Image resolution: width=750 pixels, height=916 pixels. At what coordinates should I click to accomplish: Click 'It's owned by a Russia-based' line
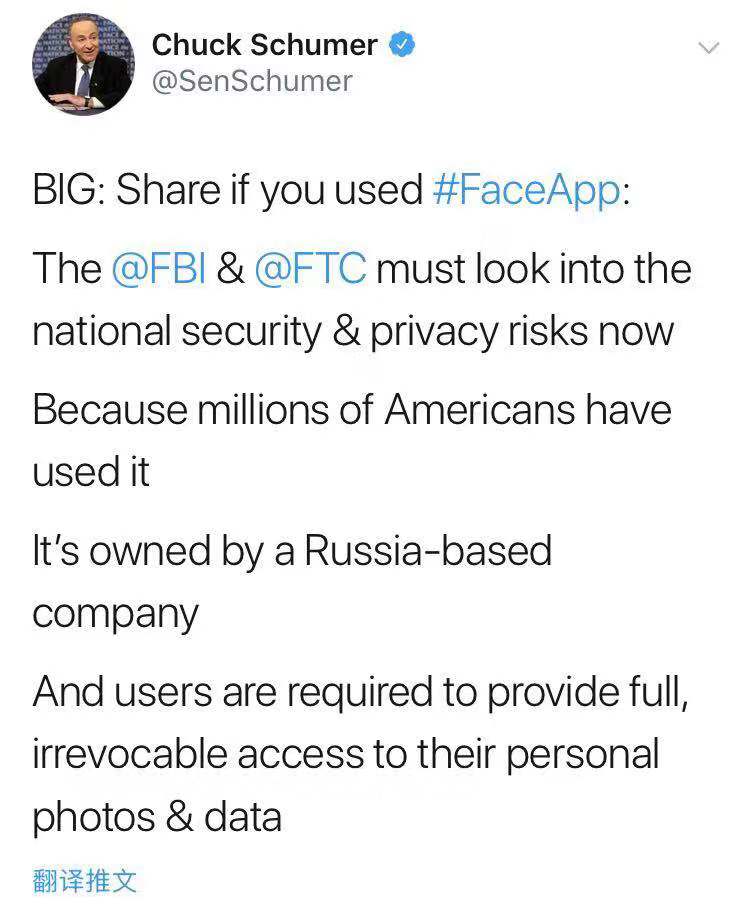(x=292, y=551)
